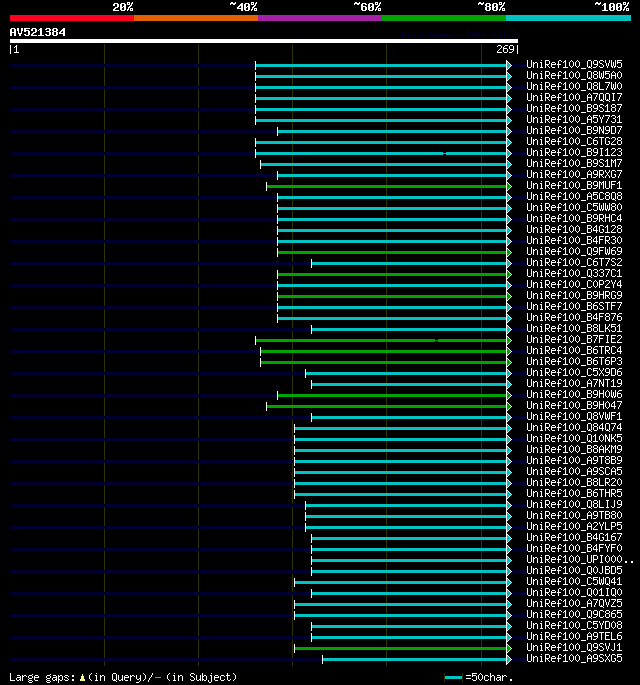
Task: Select the UniRef100_B4G128 label
Action: 574,229
